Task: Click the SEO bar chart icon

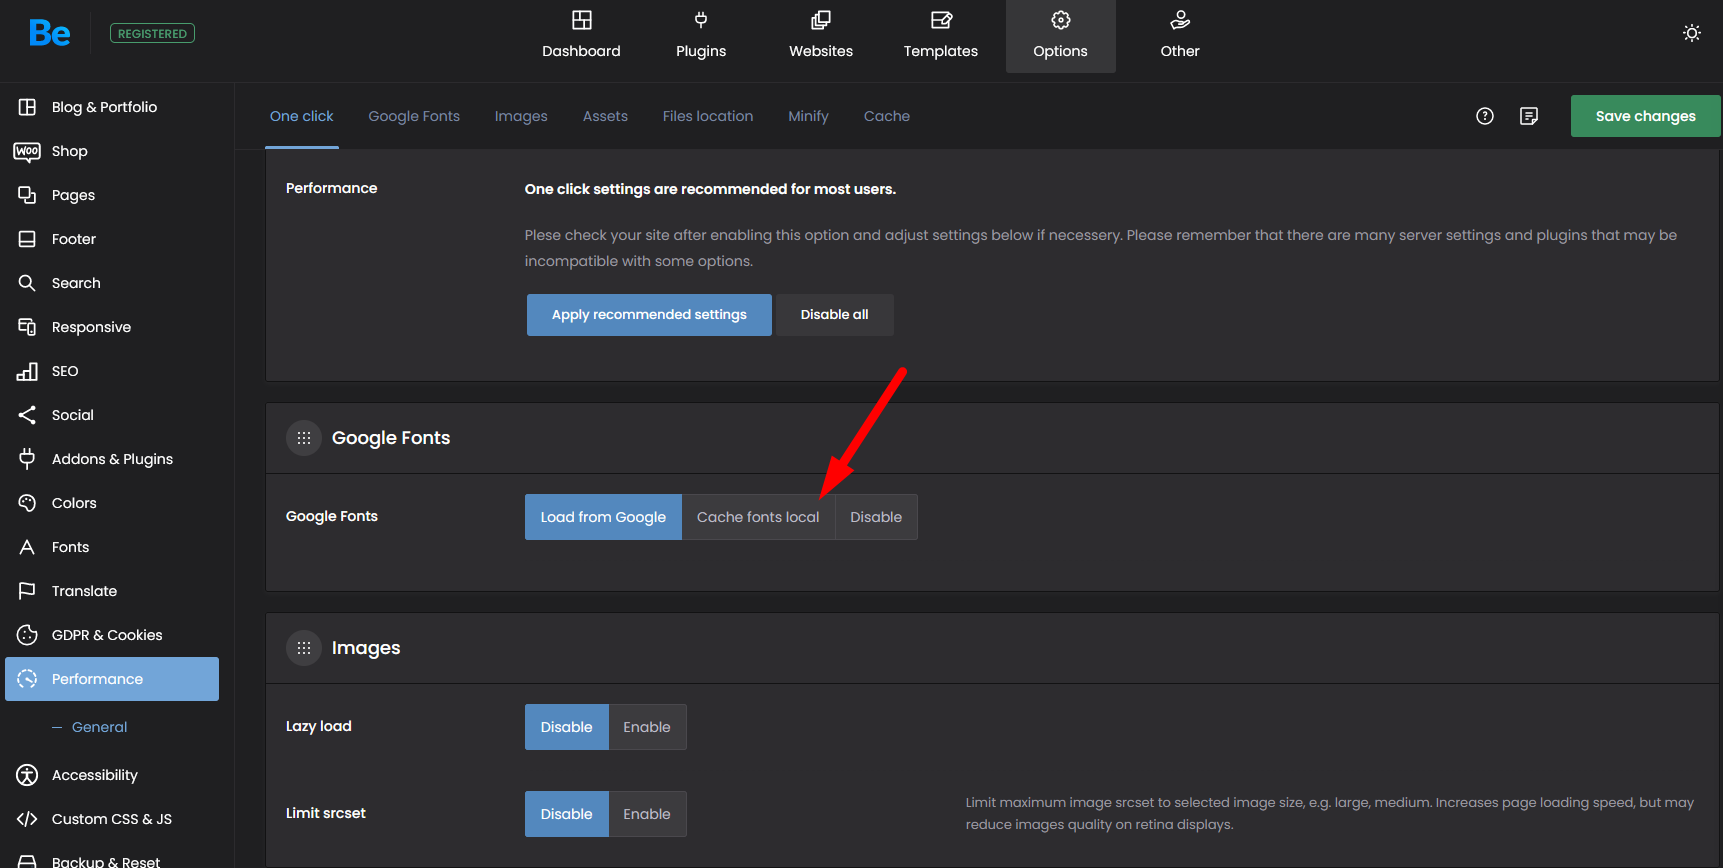Action: pyautogui.click(x=27, y=371)
